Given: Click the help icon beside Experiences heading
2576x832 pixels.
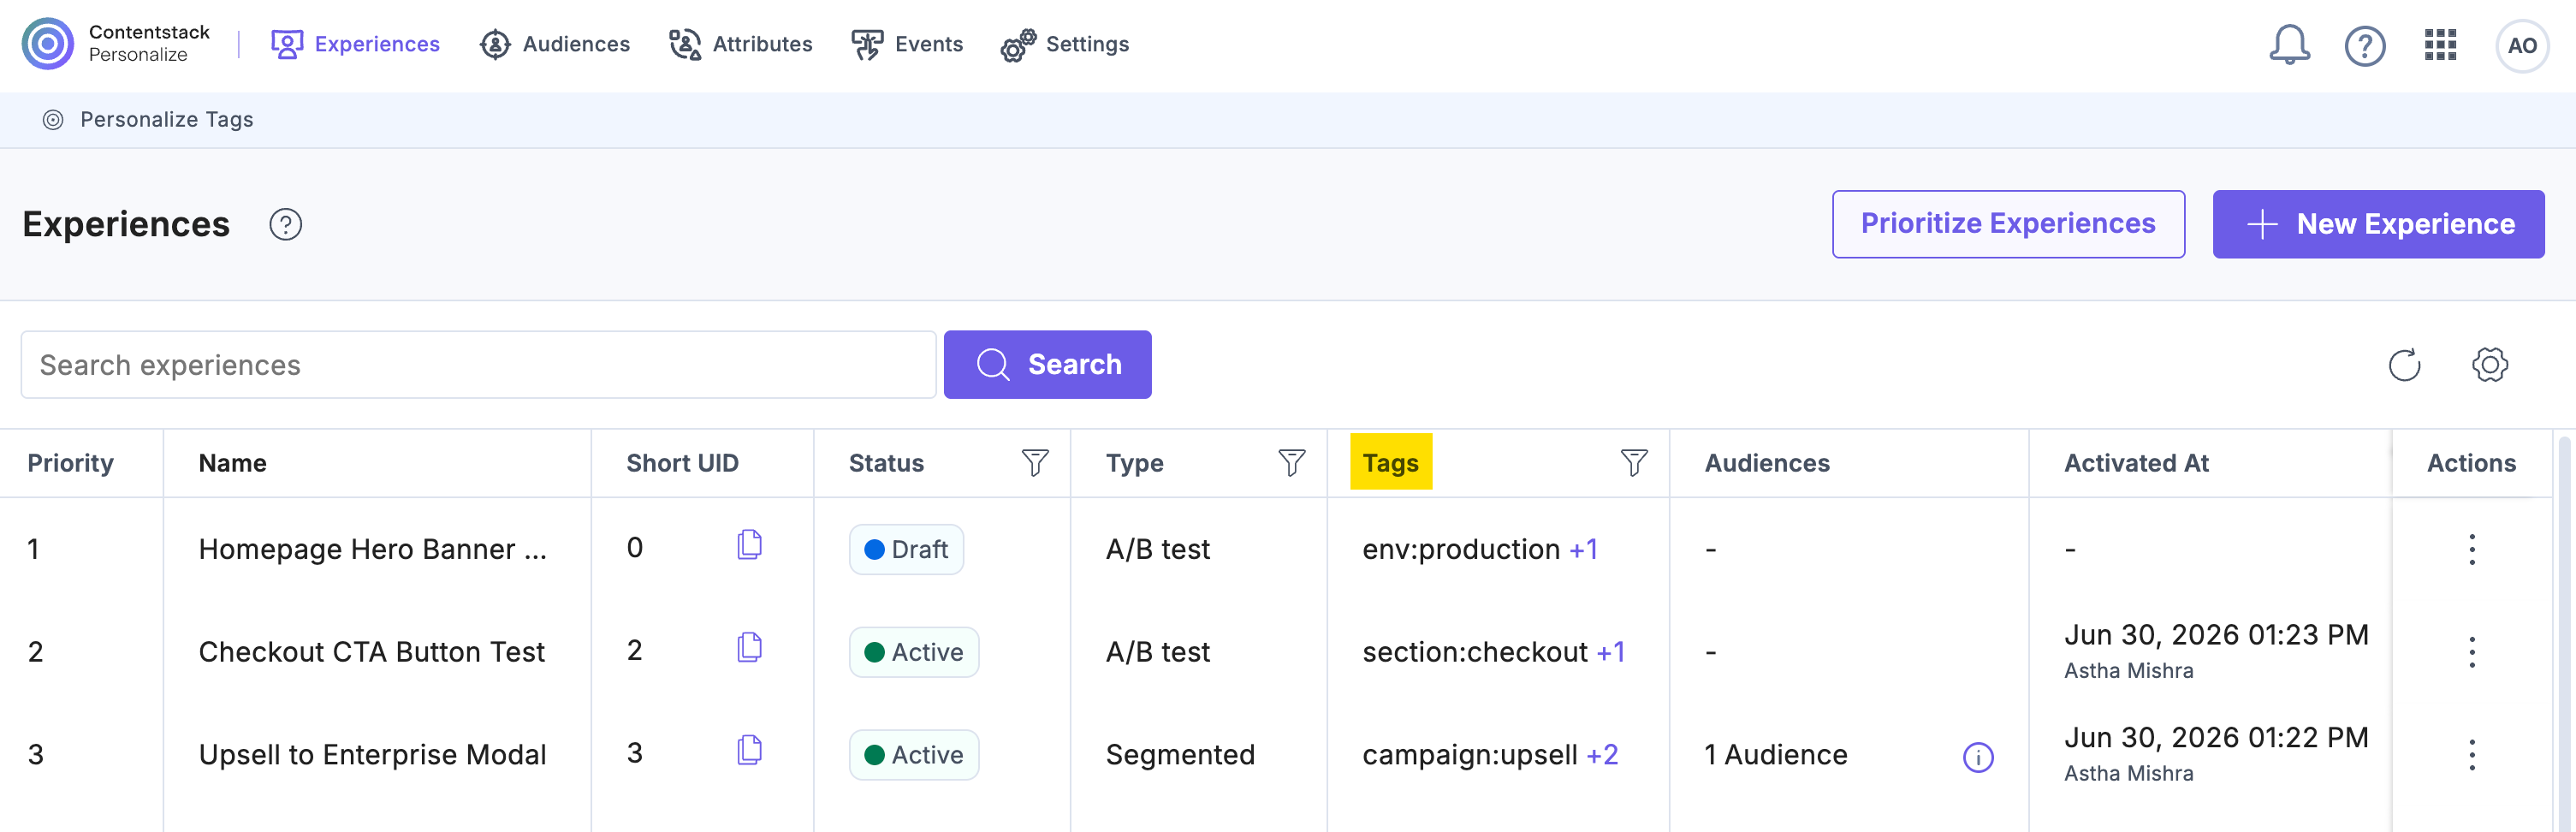Looking at the screenshot, I should (286, 224).
